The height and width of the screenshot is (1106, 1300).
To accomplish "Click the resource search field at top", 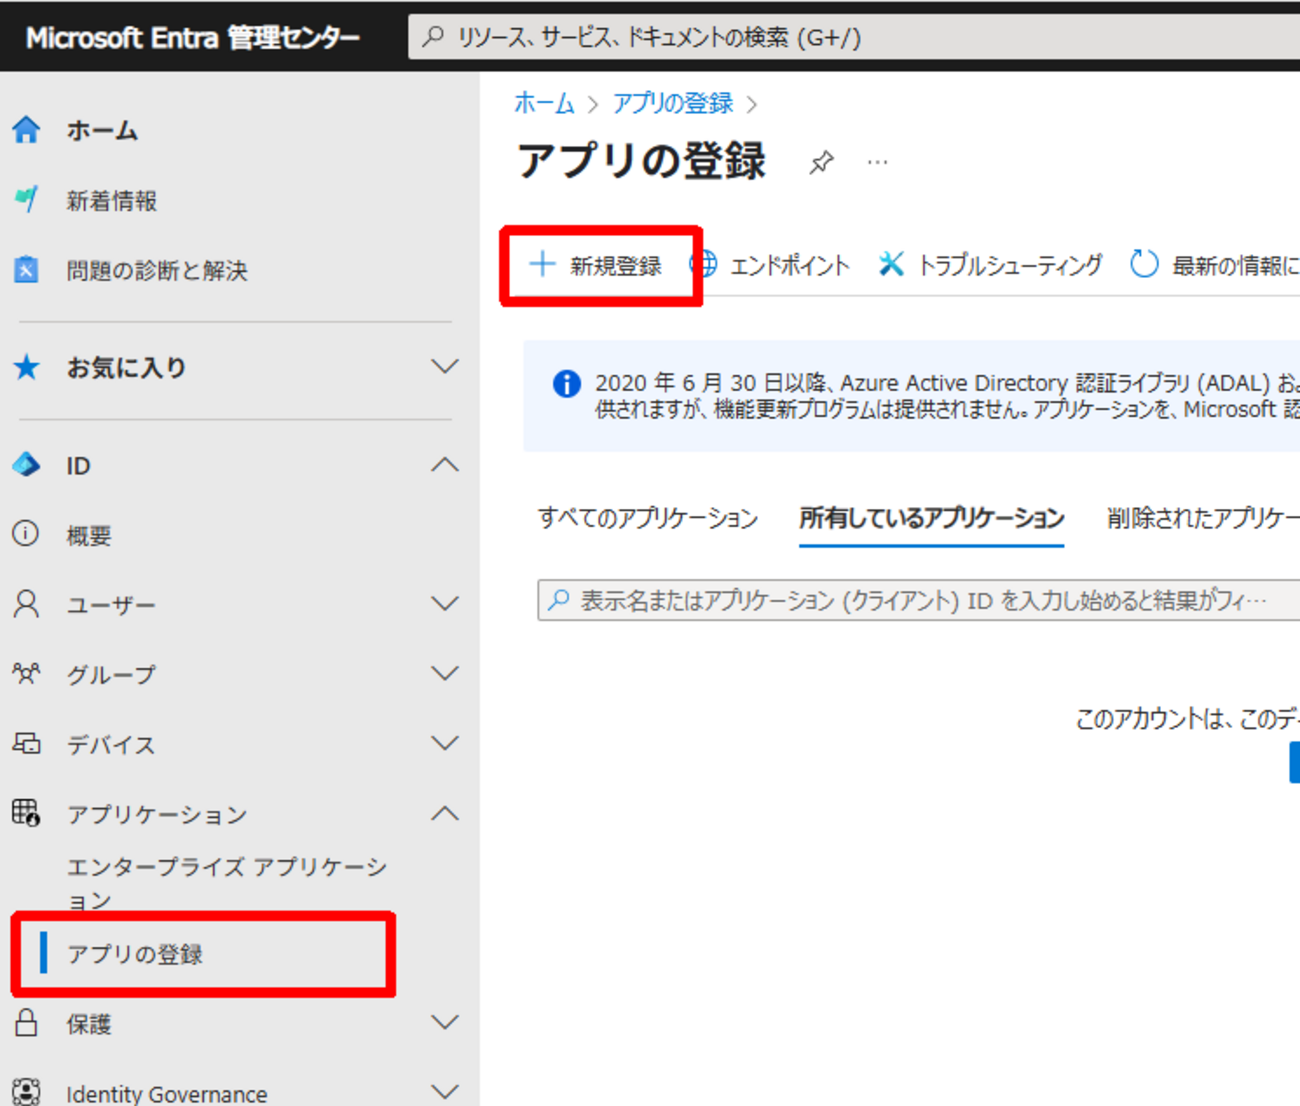I will (854, 37).
